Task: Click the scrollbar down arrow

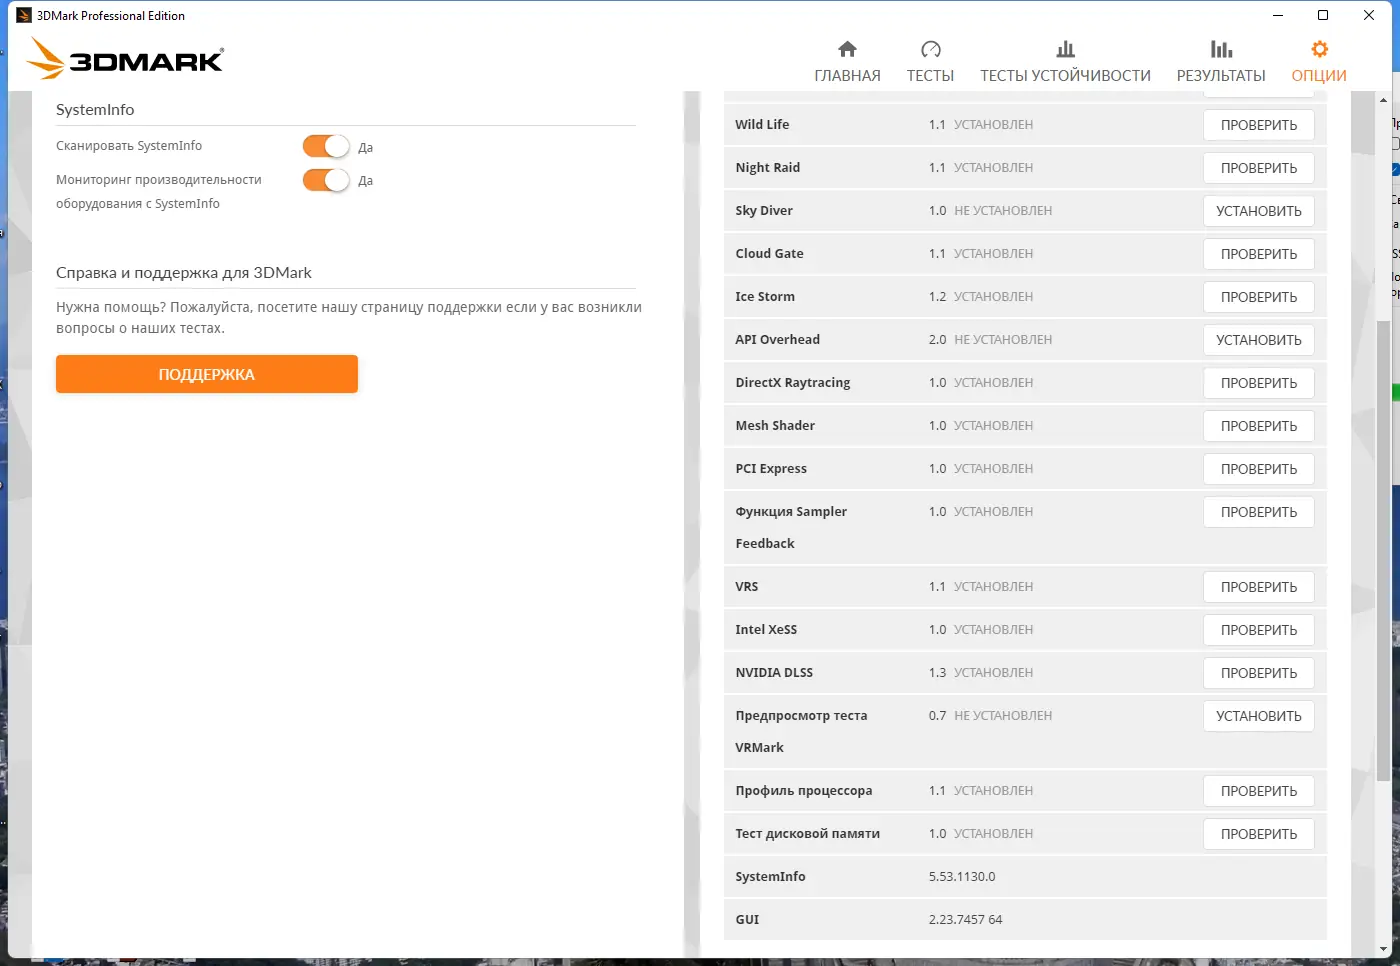Action: coord(1383,948)
